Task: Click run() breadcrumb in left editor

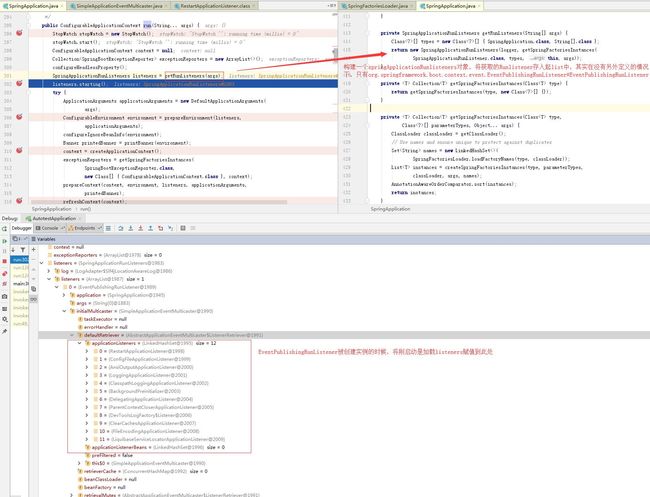Action: point(85,209)
